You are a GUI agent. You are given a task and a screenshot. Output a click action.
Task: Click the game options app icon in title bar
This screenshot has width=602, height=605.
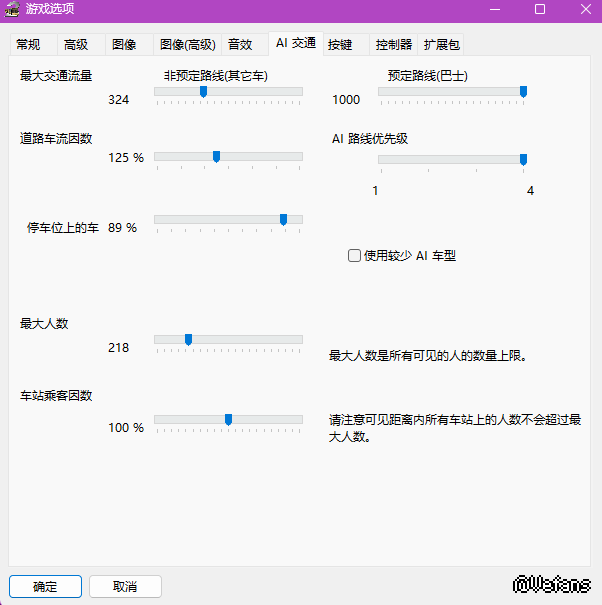pyautogui.click(x=12, y=9)
